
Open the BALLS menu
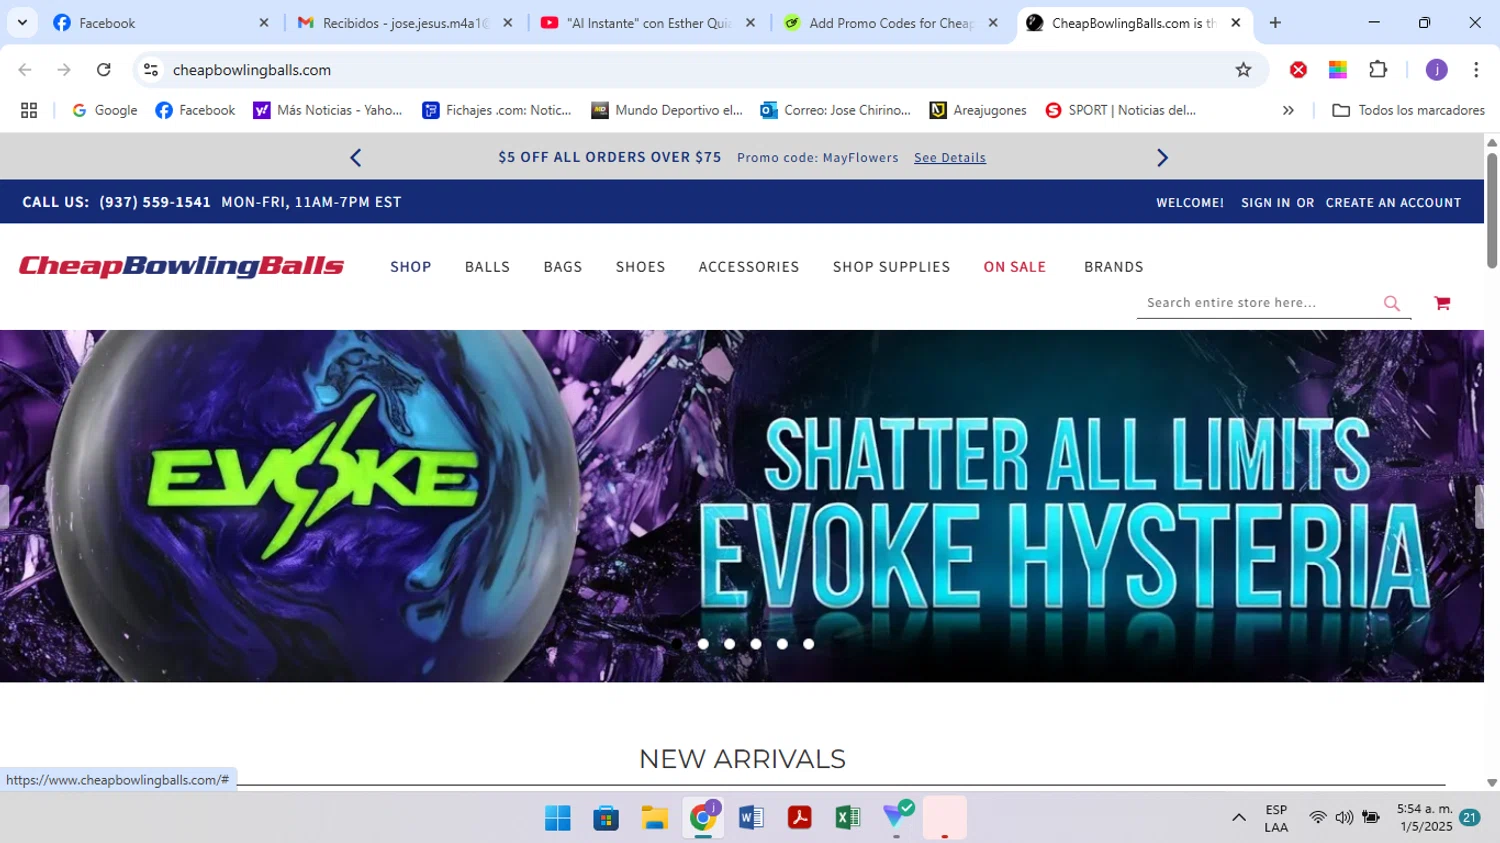(487, 267)
